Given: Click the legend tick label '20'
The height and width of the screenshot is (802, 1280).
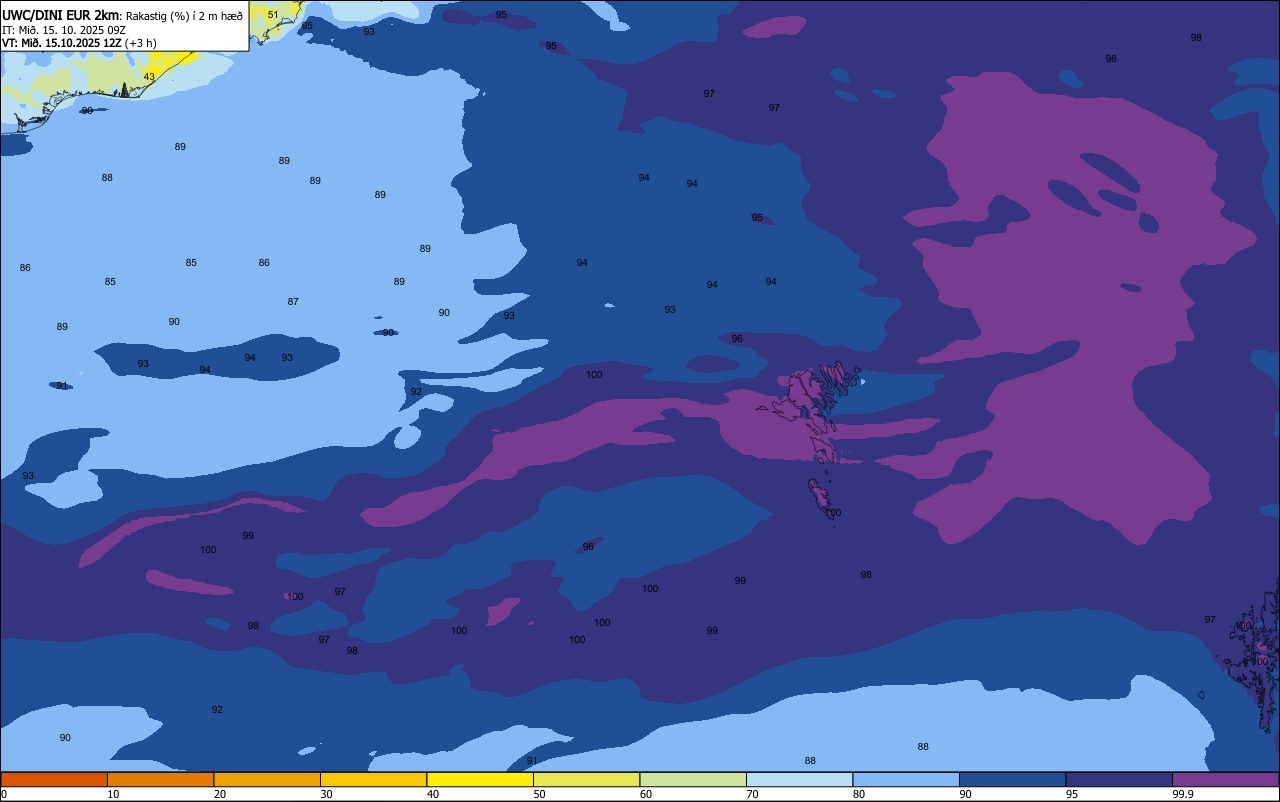Looking at the screenshot, I should coord(220,794).
